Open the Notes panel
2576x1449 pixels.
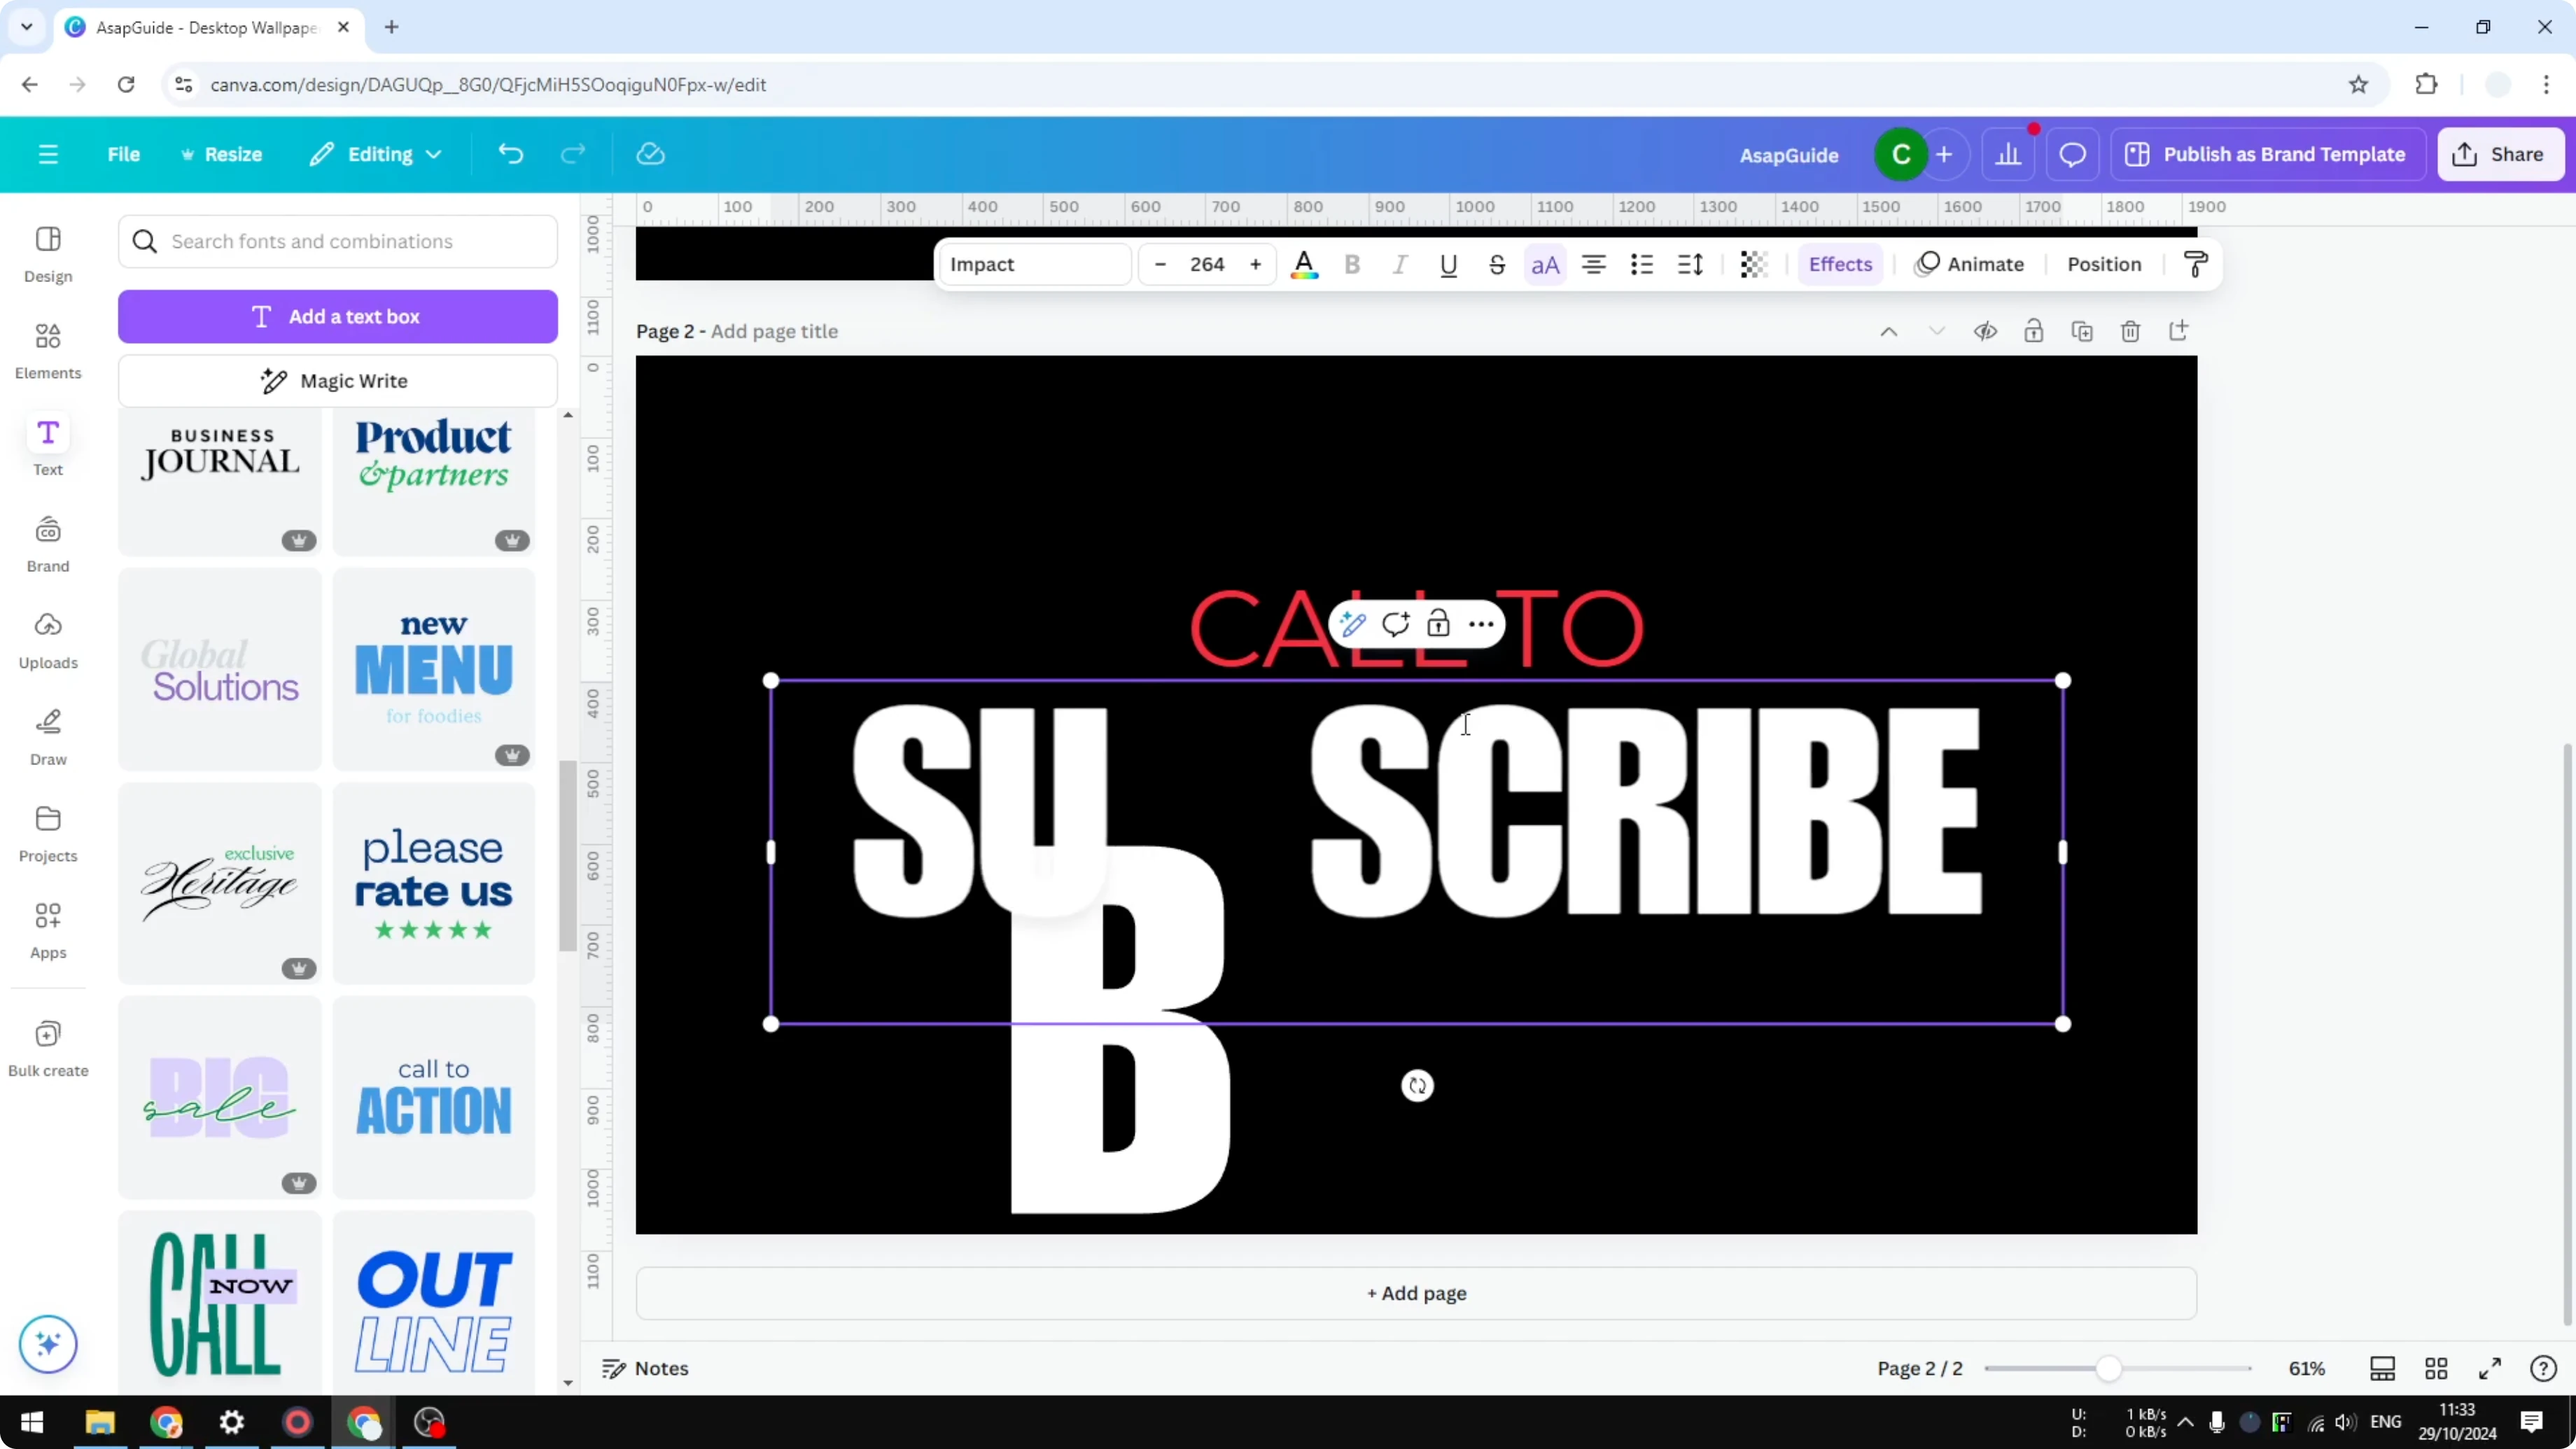(645, 1368)
